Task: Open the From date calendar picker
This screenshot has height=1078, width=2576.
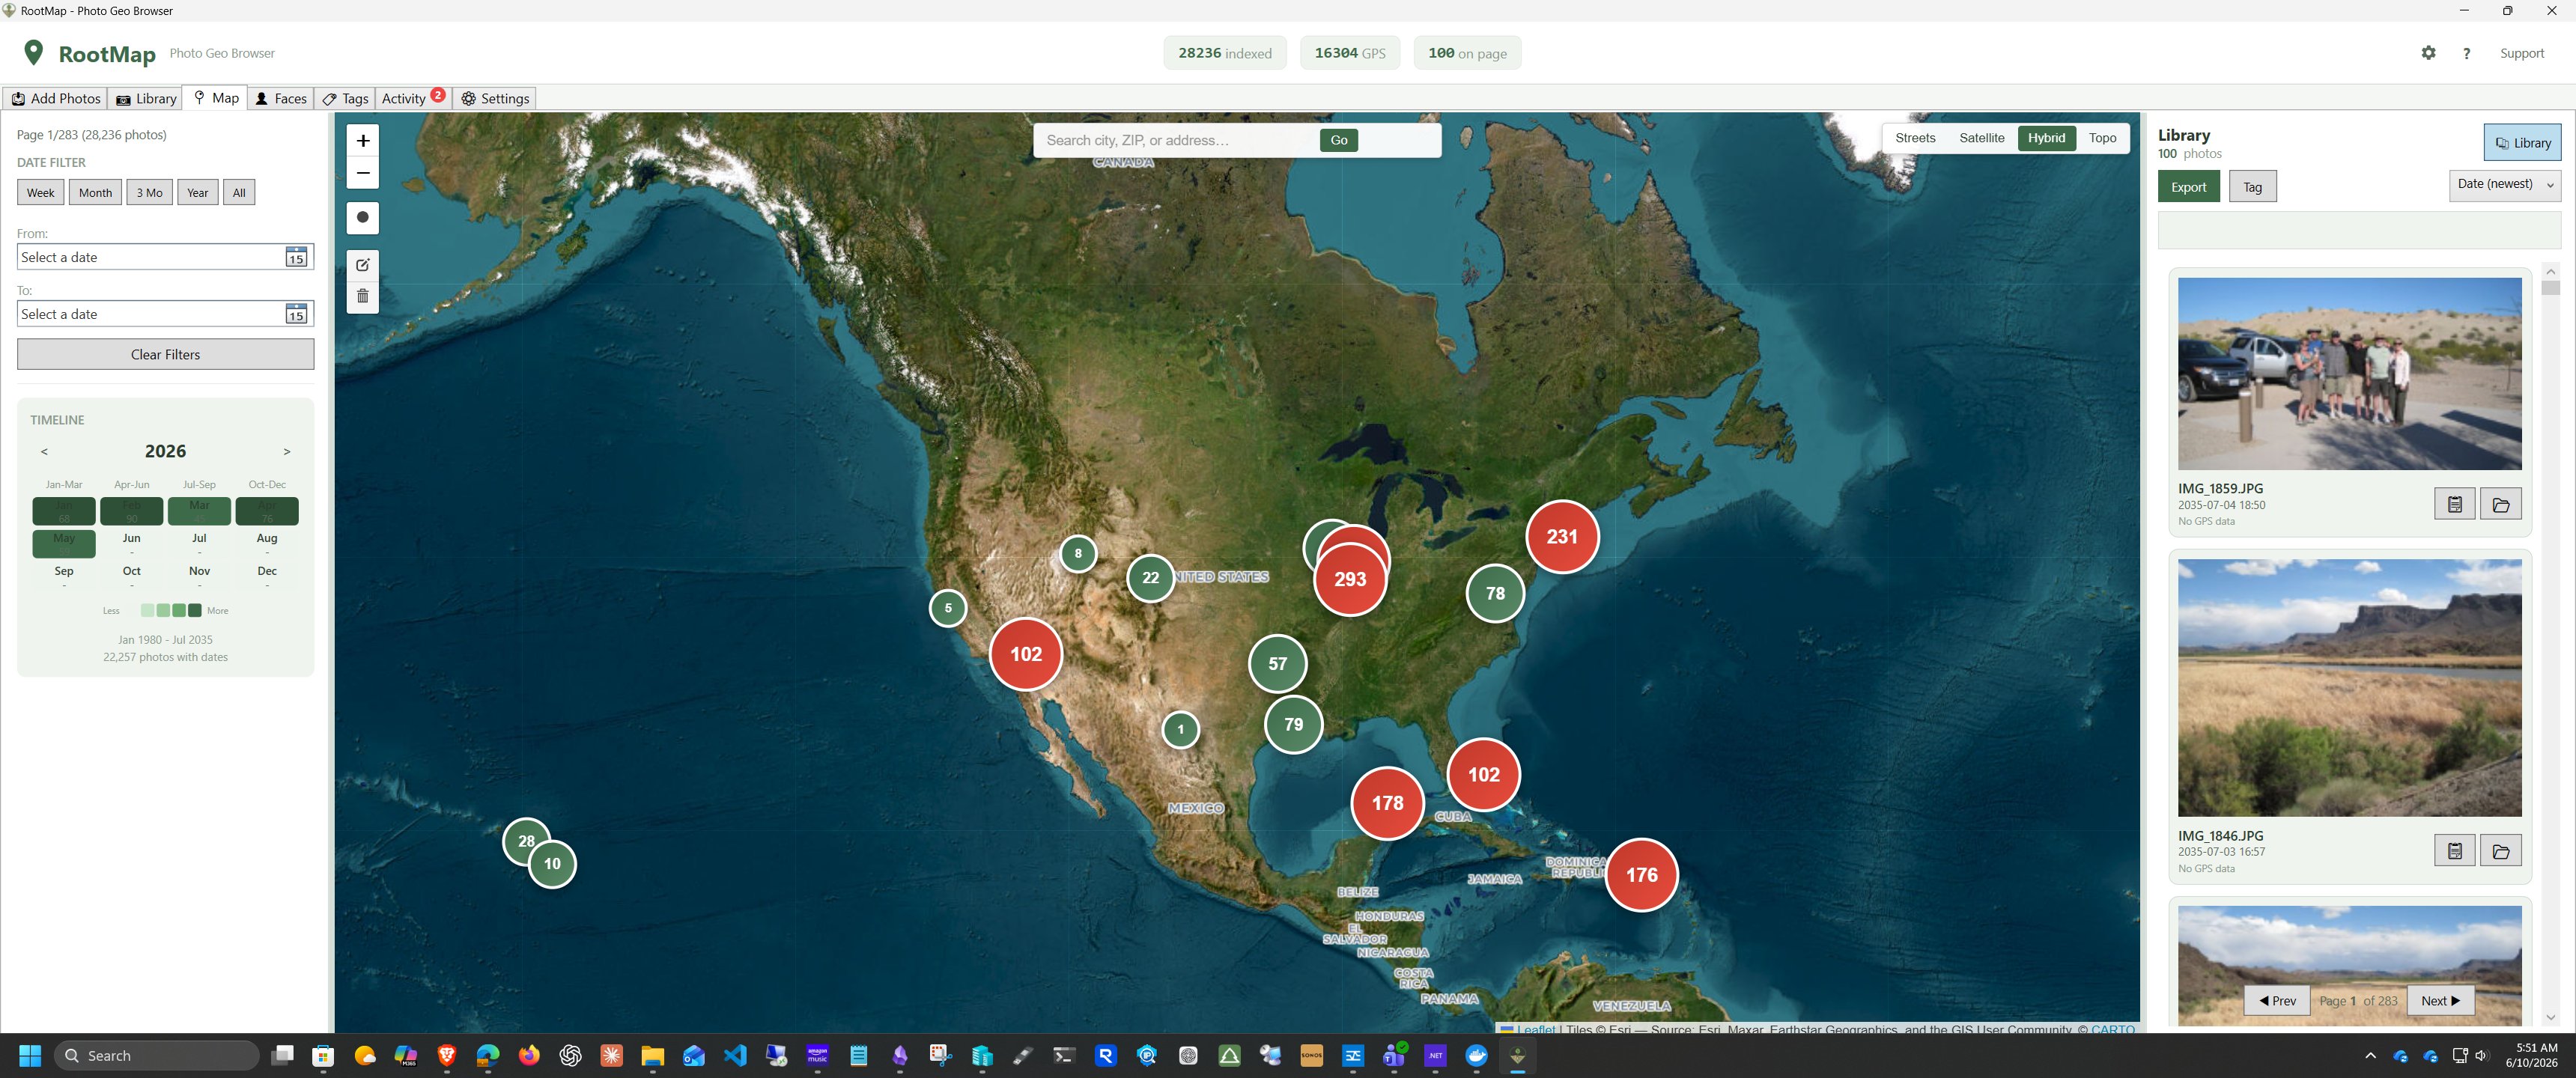Action: (296, 257)
